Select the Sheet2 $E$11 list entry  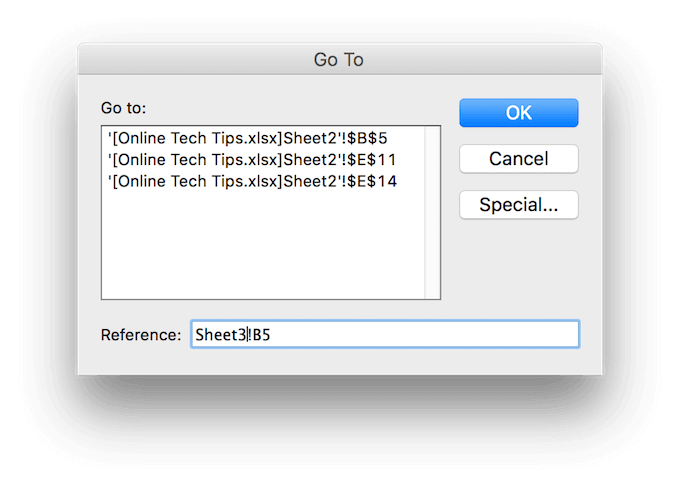(x=254, y=160)
